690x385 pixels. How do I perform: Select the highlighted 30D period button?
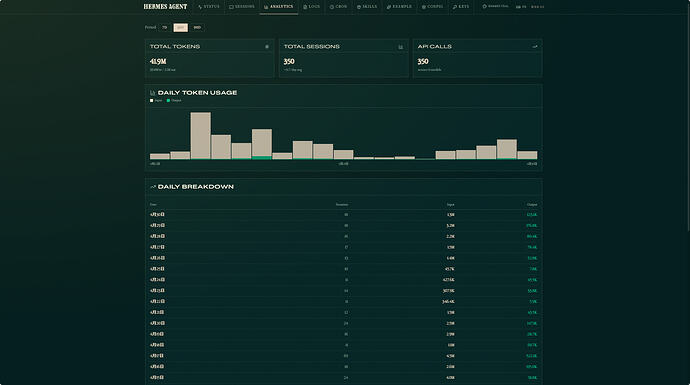tap(180, 27)
